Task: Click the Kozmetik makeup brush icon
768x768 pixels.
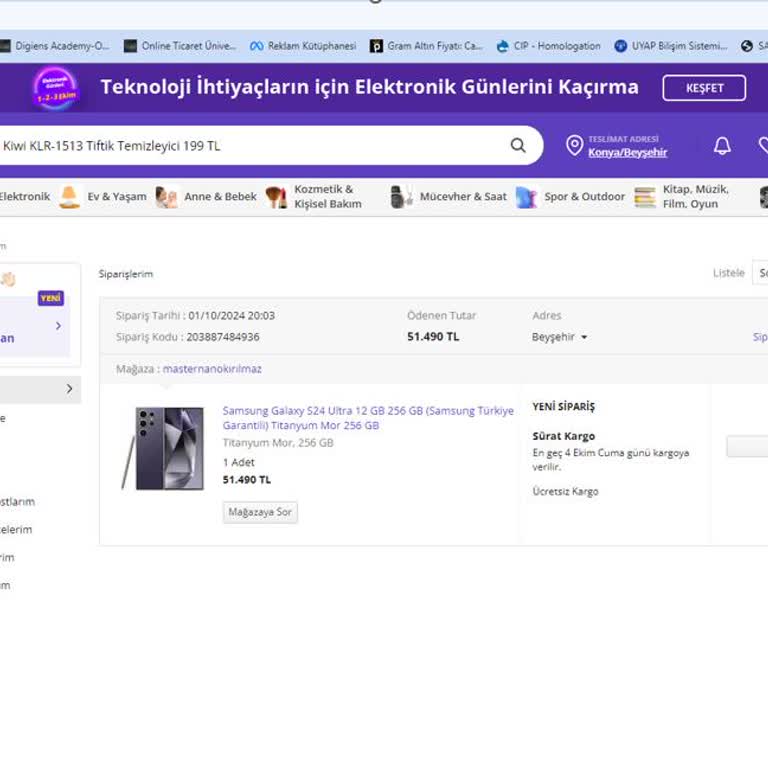Action: pyautogui.click(x=276, y=197)
